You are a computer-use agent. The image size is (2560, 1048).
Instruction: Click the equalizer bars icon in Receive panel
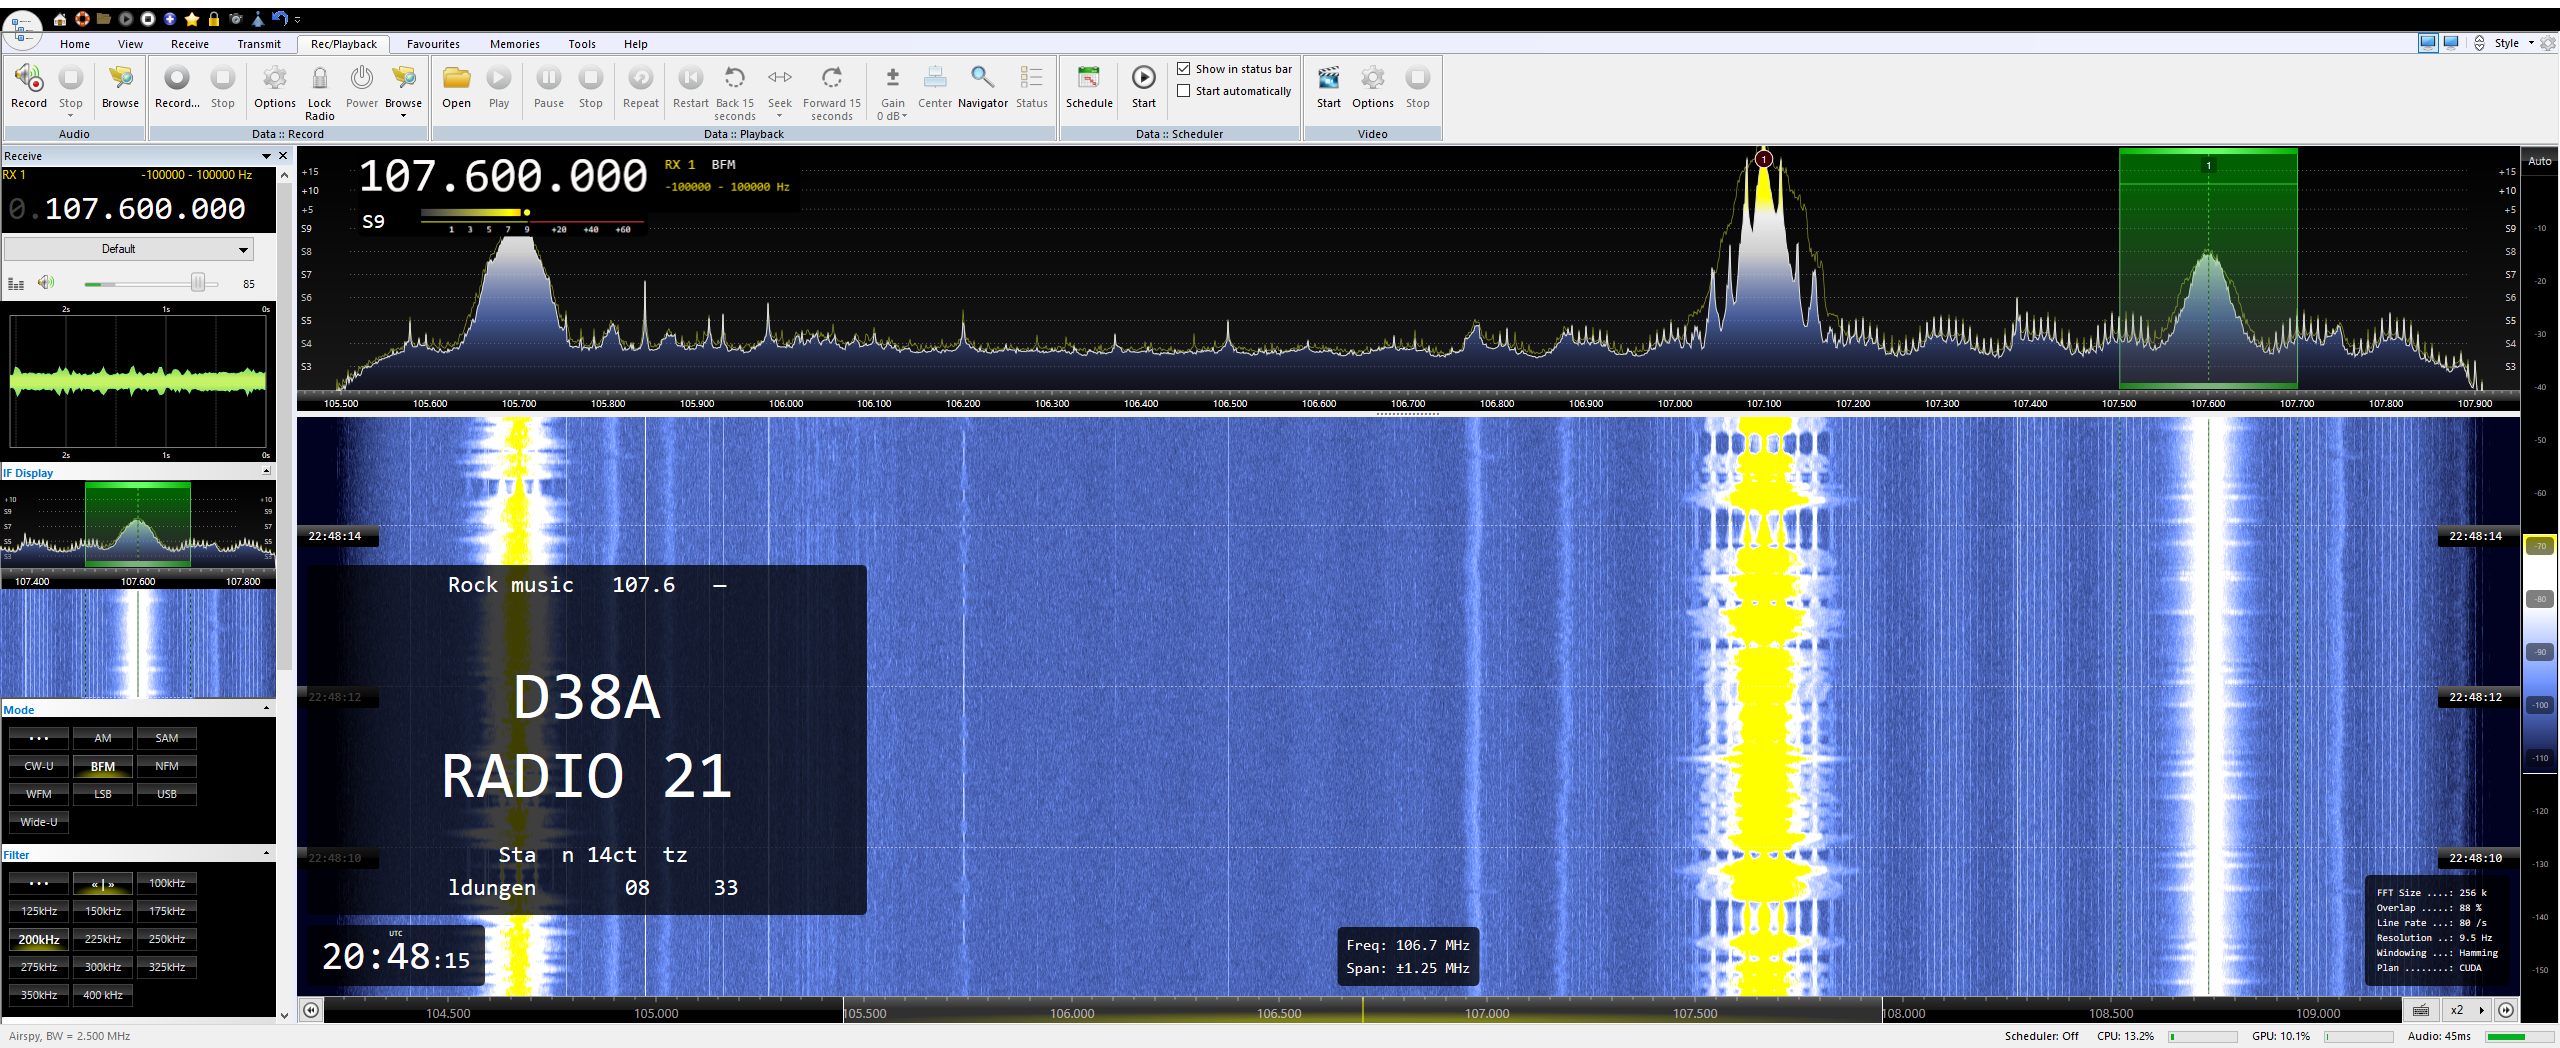pyautogui.click(x=15, y=284)
